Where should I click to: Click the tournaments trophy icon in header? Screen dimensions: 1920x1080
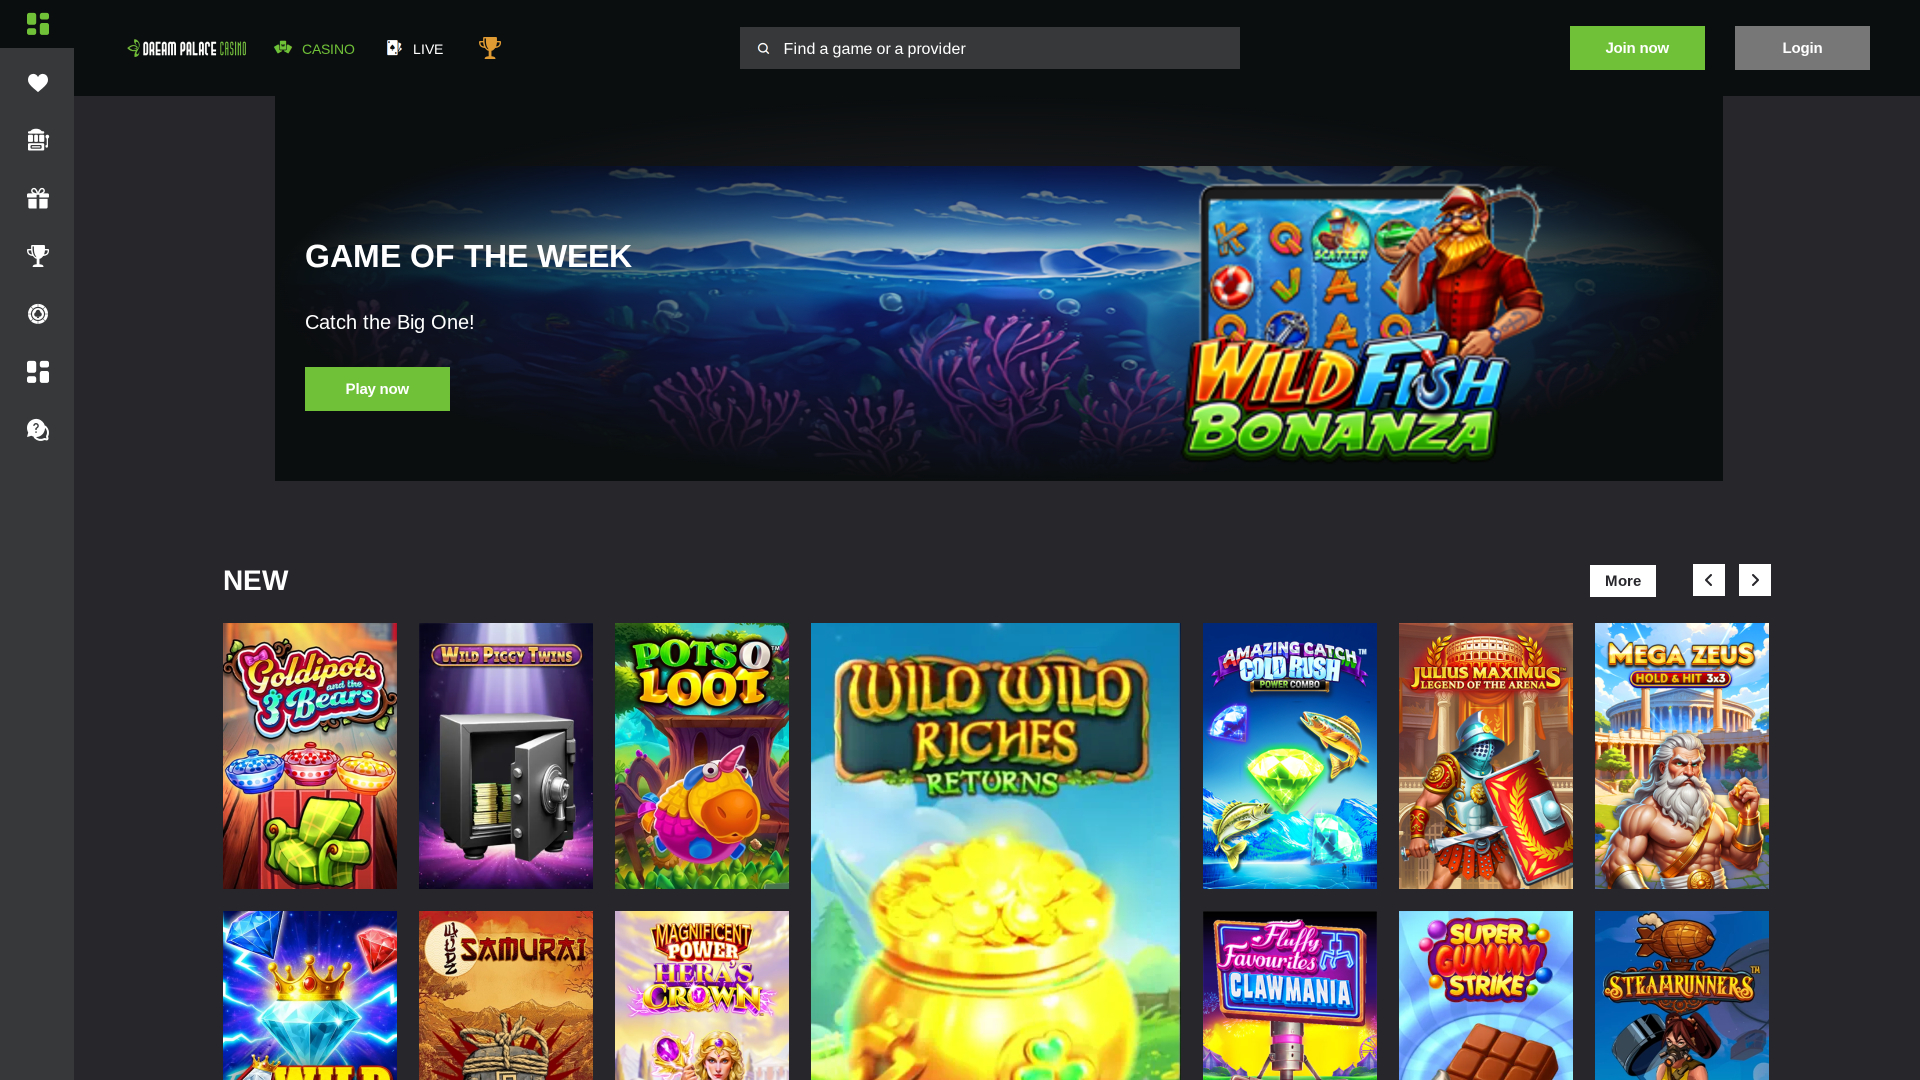pyautogui.click(x=490, y=48)
